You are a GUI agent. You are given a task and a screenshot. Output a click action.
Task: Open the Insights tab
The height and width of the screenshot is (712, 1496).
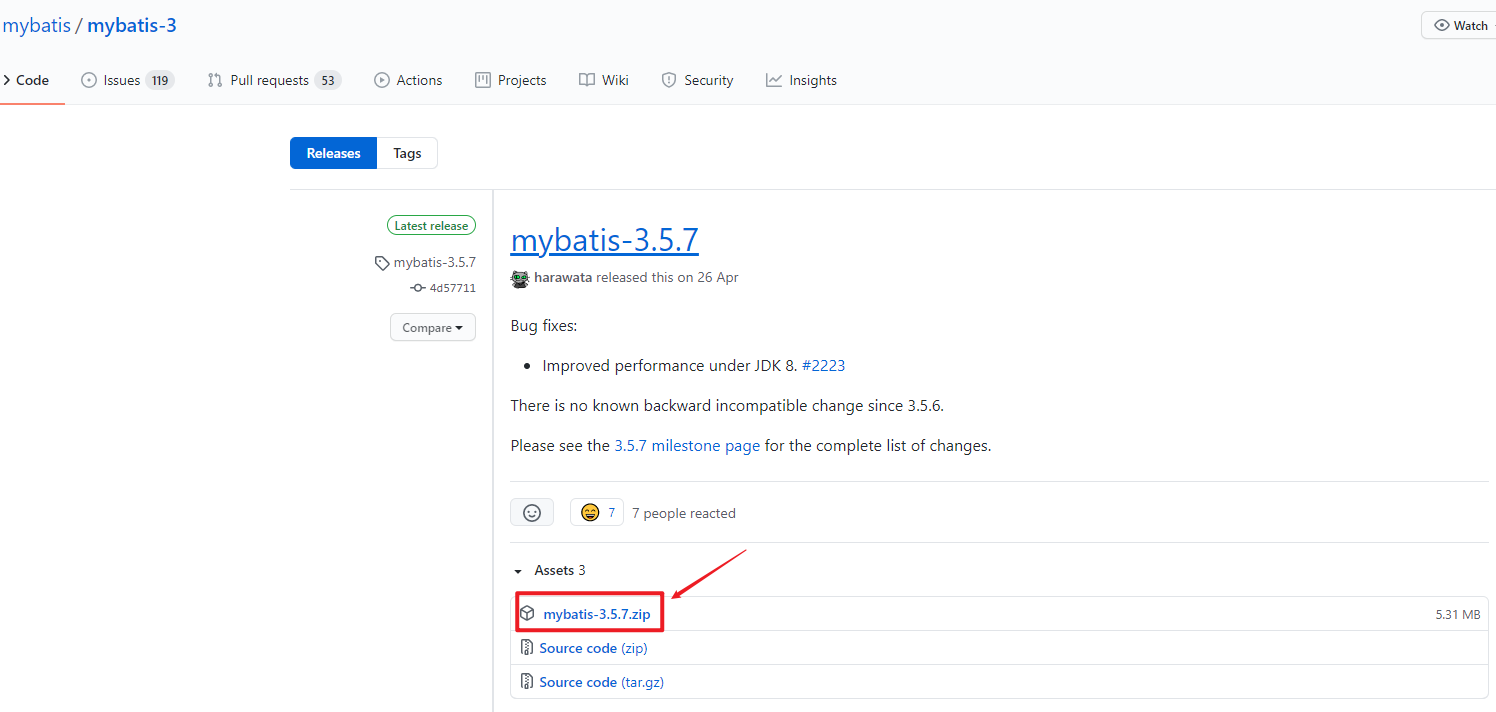point(801,80)
